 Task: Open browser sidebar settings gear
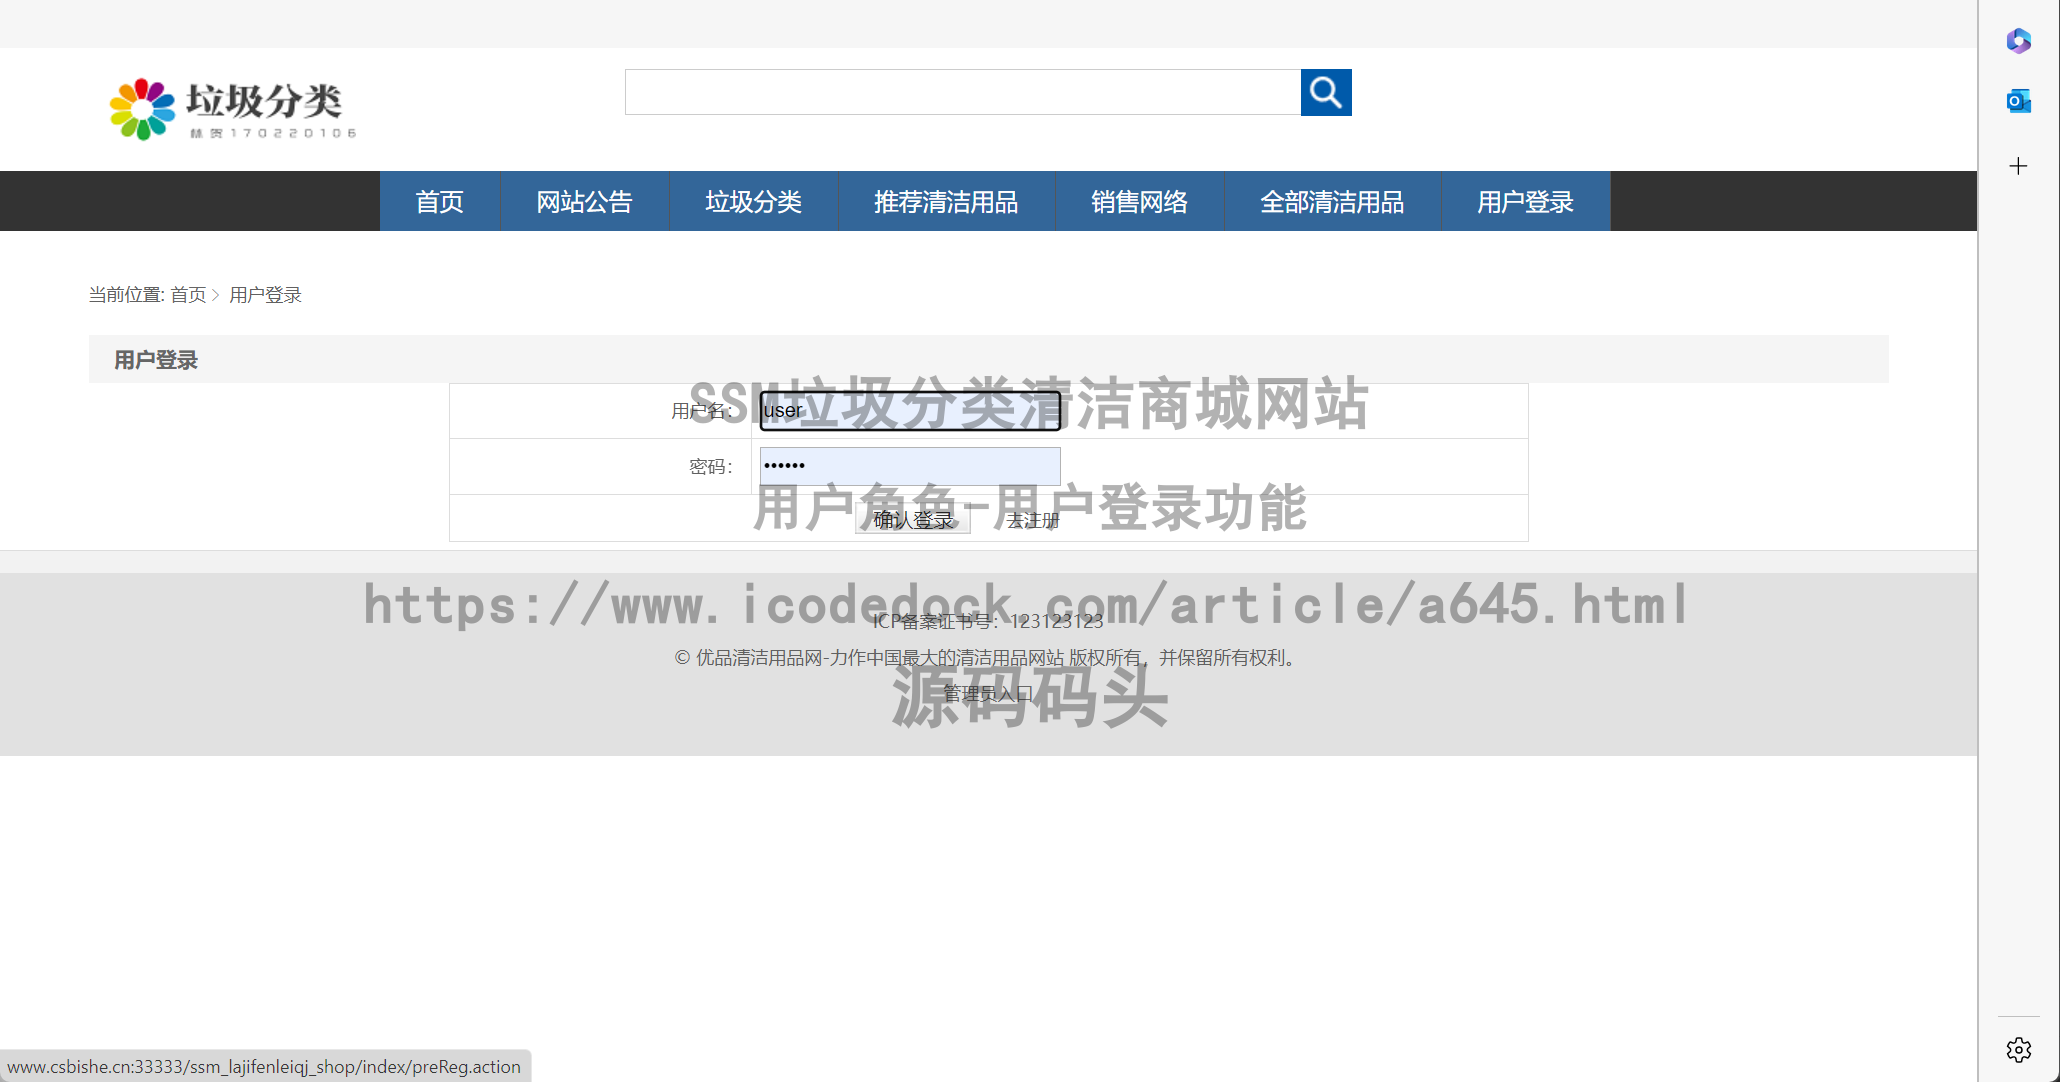(2018, 1050)
